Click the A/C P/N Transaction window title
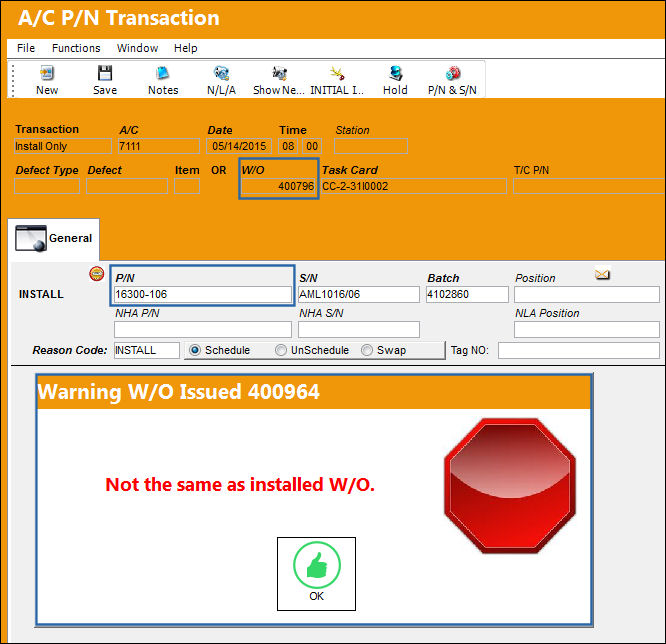666x644 pixels. click(x=119, y=18)
